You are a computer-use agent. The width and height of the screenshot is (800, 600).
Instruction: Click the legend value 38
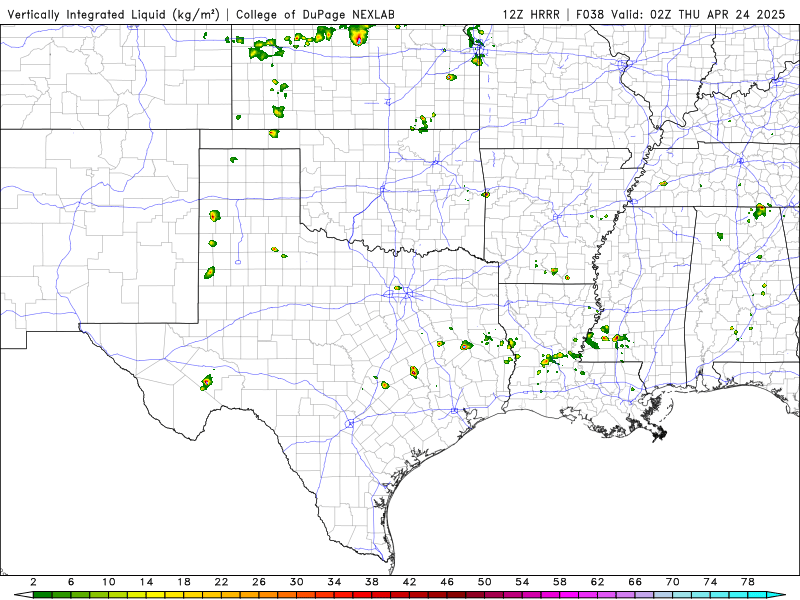coord(372,582)
